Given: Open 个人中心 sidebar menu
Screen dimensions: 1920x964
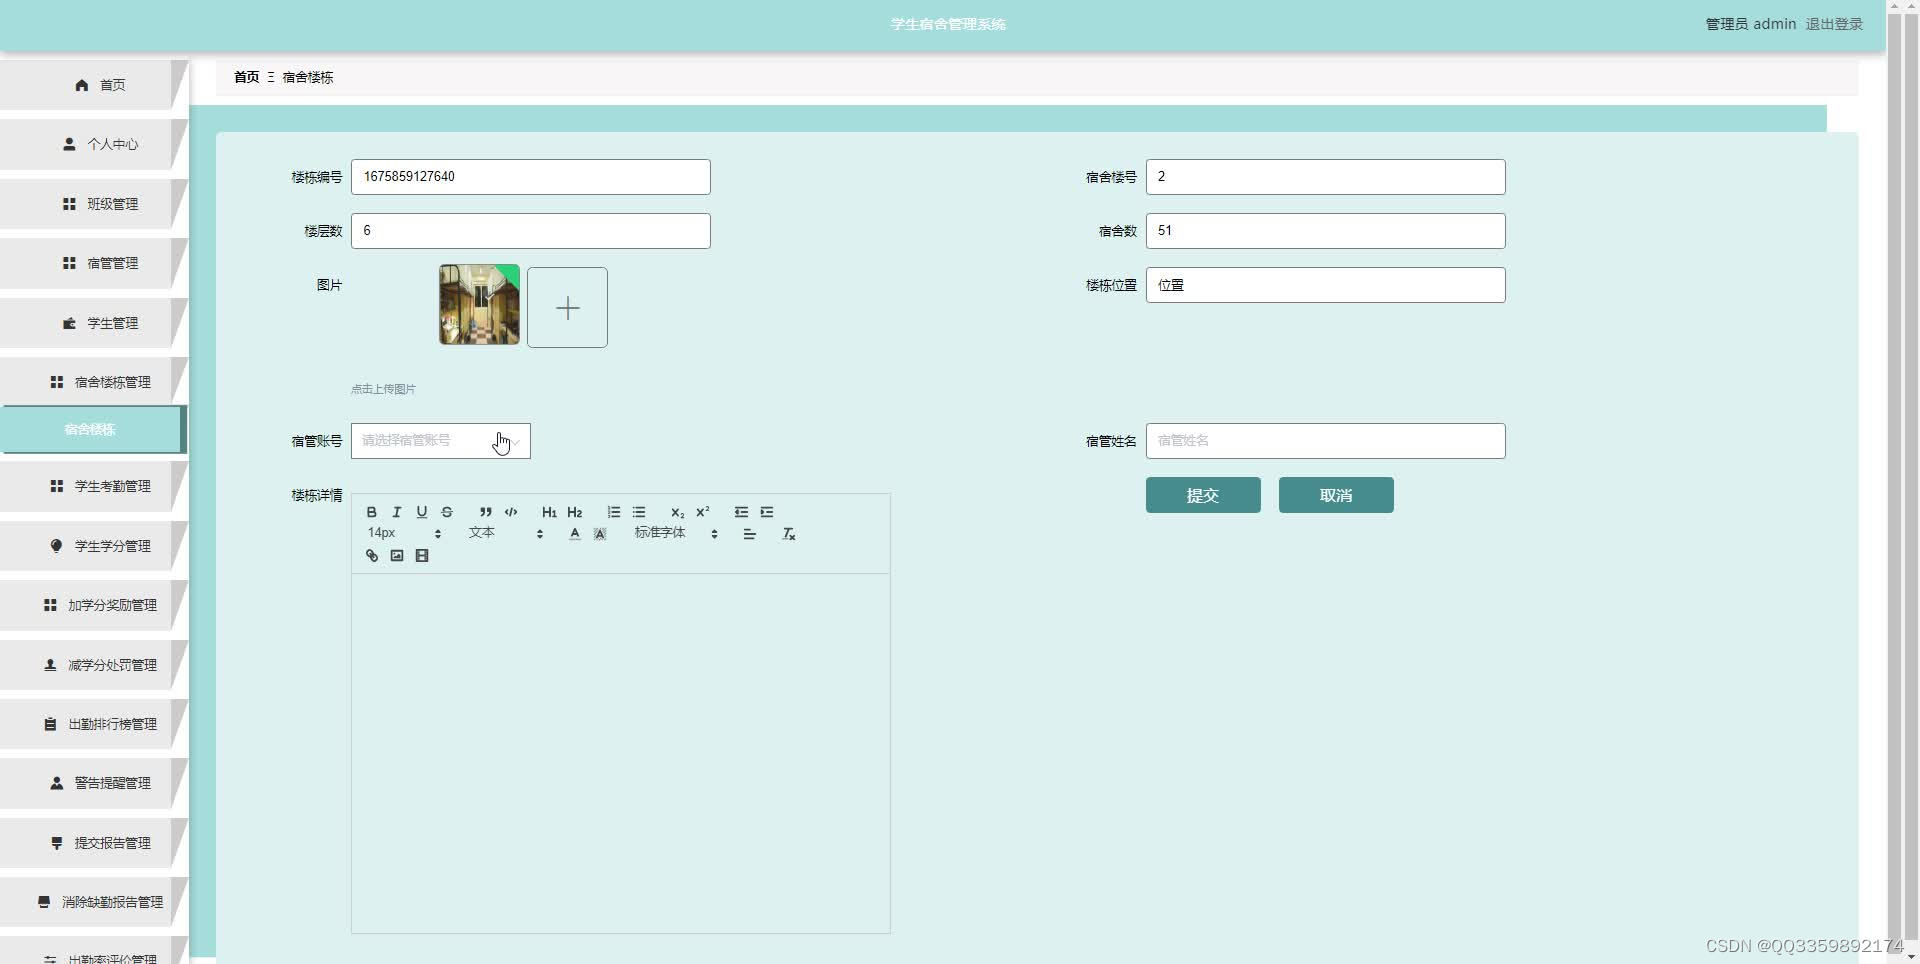Looking at the screenshot, I should click(x=93, y=144).
